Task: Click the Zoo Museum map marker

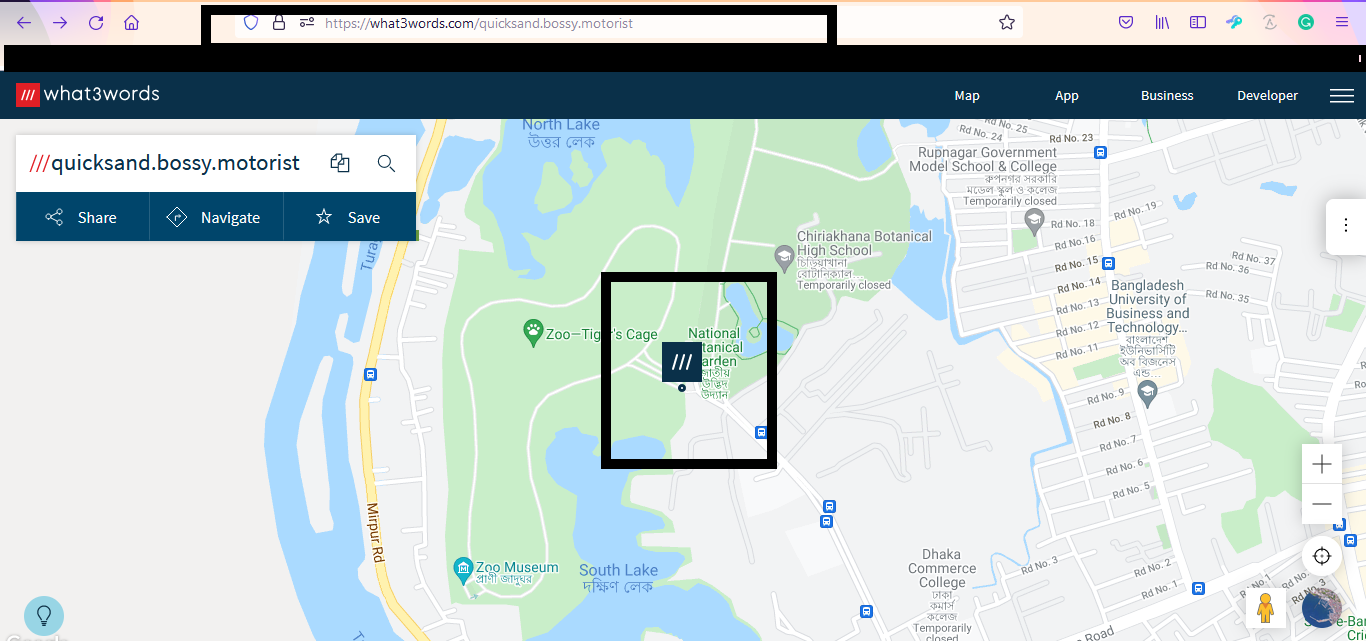Action: click(463, 571)
